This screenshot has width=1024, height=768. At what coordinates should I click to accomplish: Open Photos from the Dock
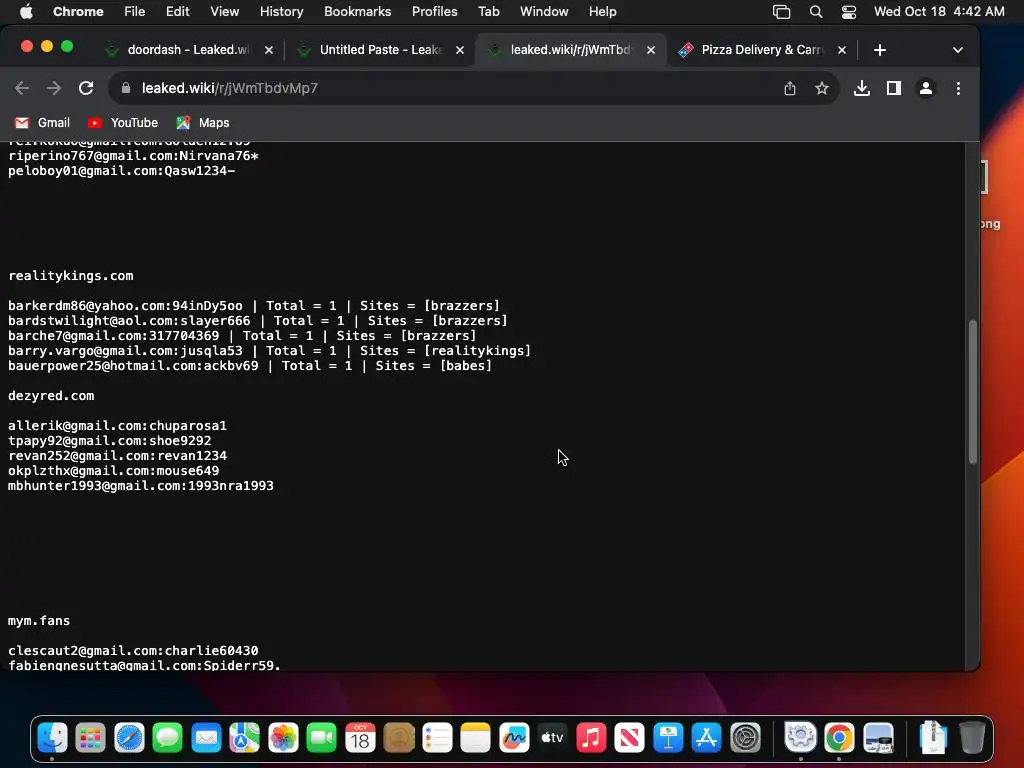[283, 738]
